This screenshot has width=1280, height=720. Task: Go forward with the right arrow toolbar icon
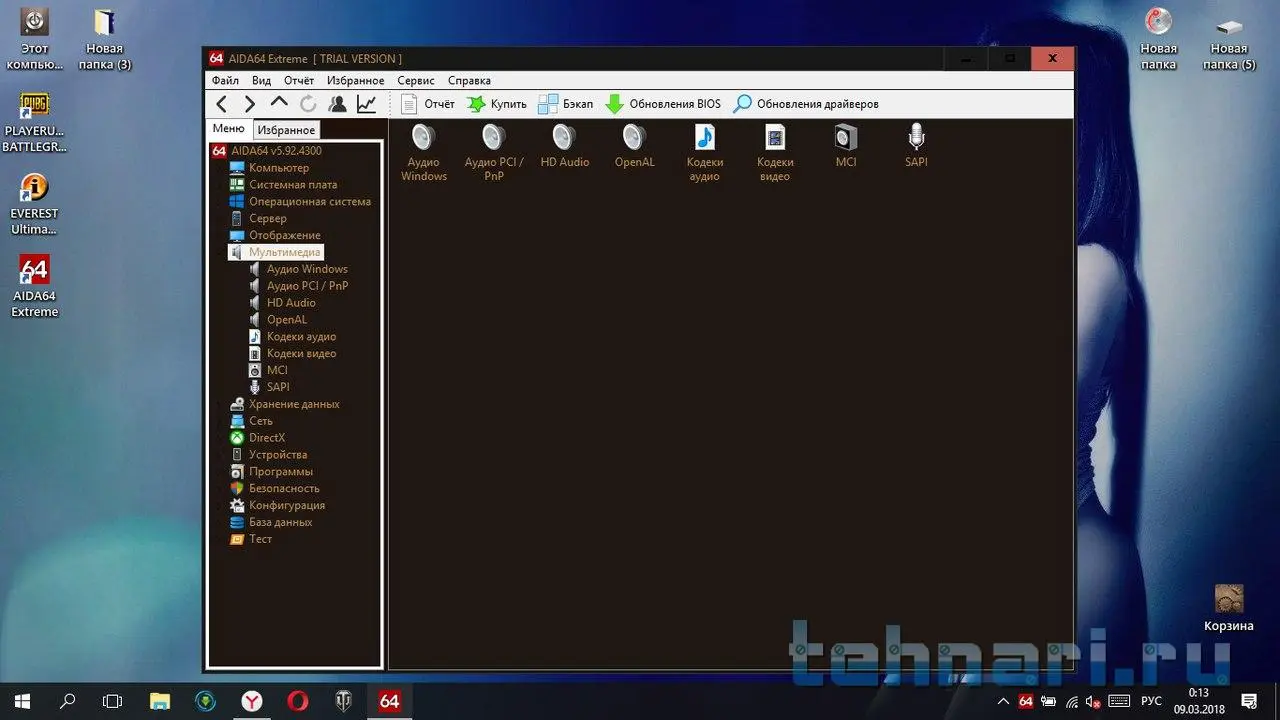pos(250,104)
